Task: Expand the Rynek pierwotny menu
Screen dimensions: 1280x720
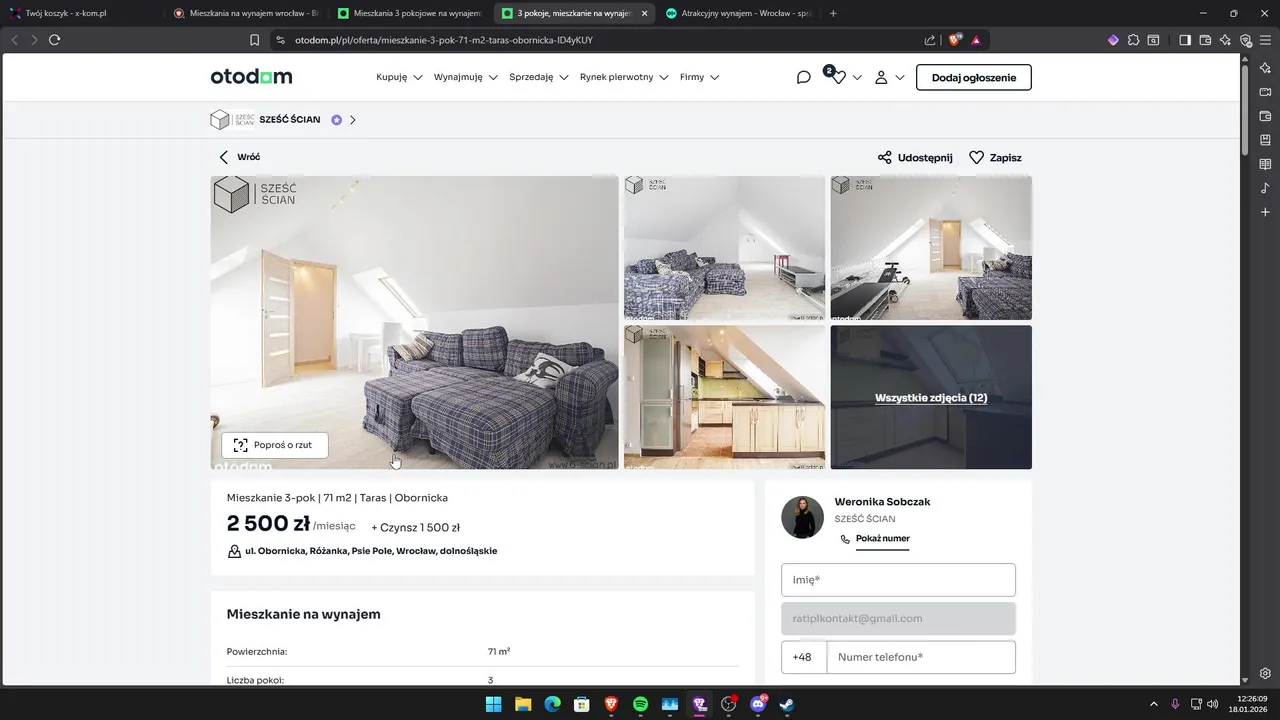Action: coord(624,77)
